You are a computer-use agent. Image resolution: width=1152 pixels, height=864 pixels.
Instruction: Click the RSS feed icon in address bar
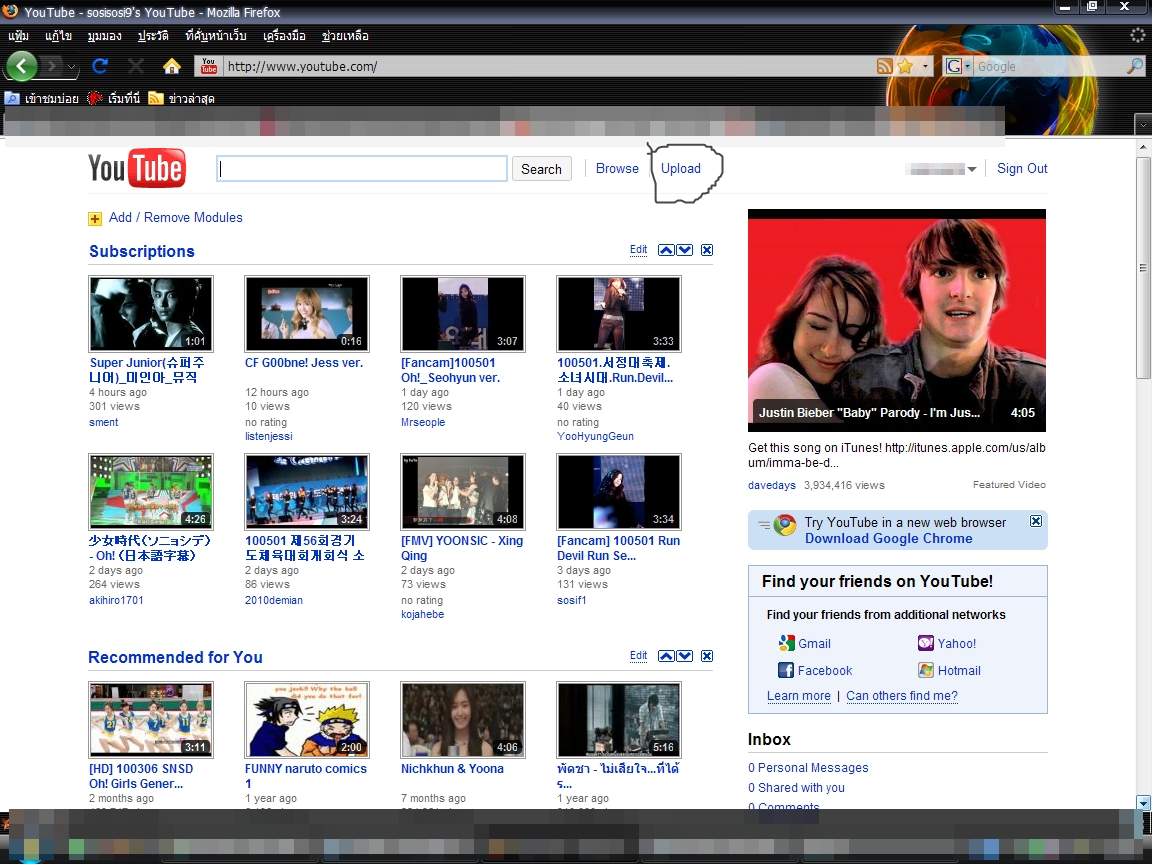point(885,66)
